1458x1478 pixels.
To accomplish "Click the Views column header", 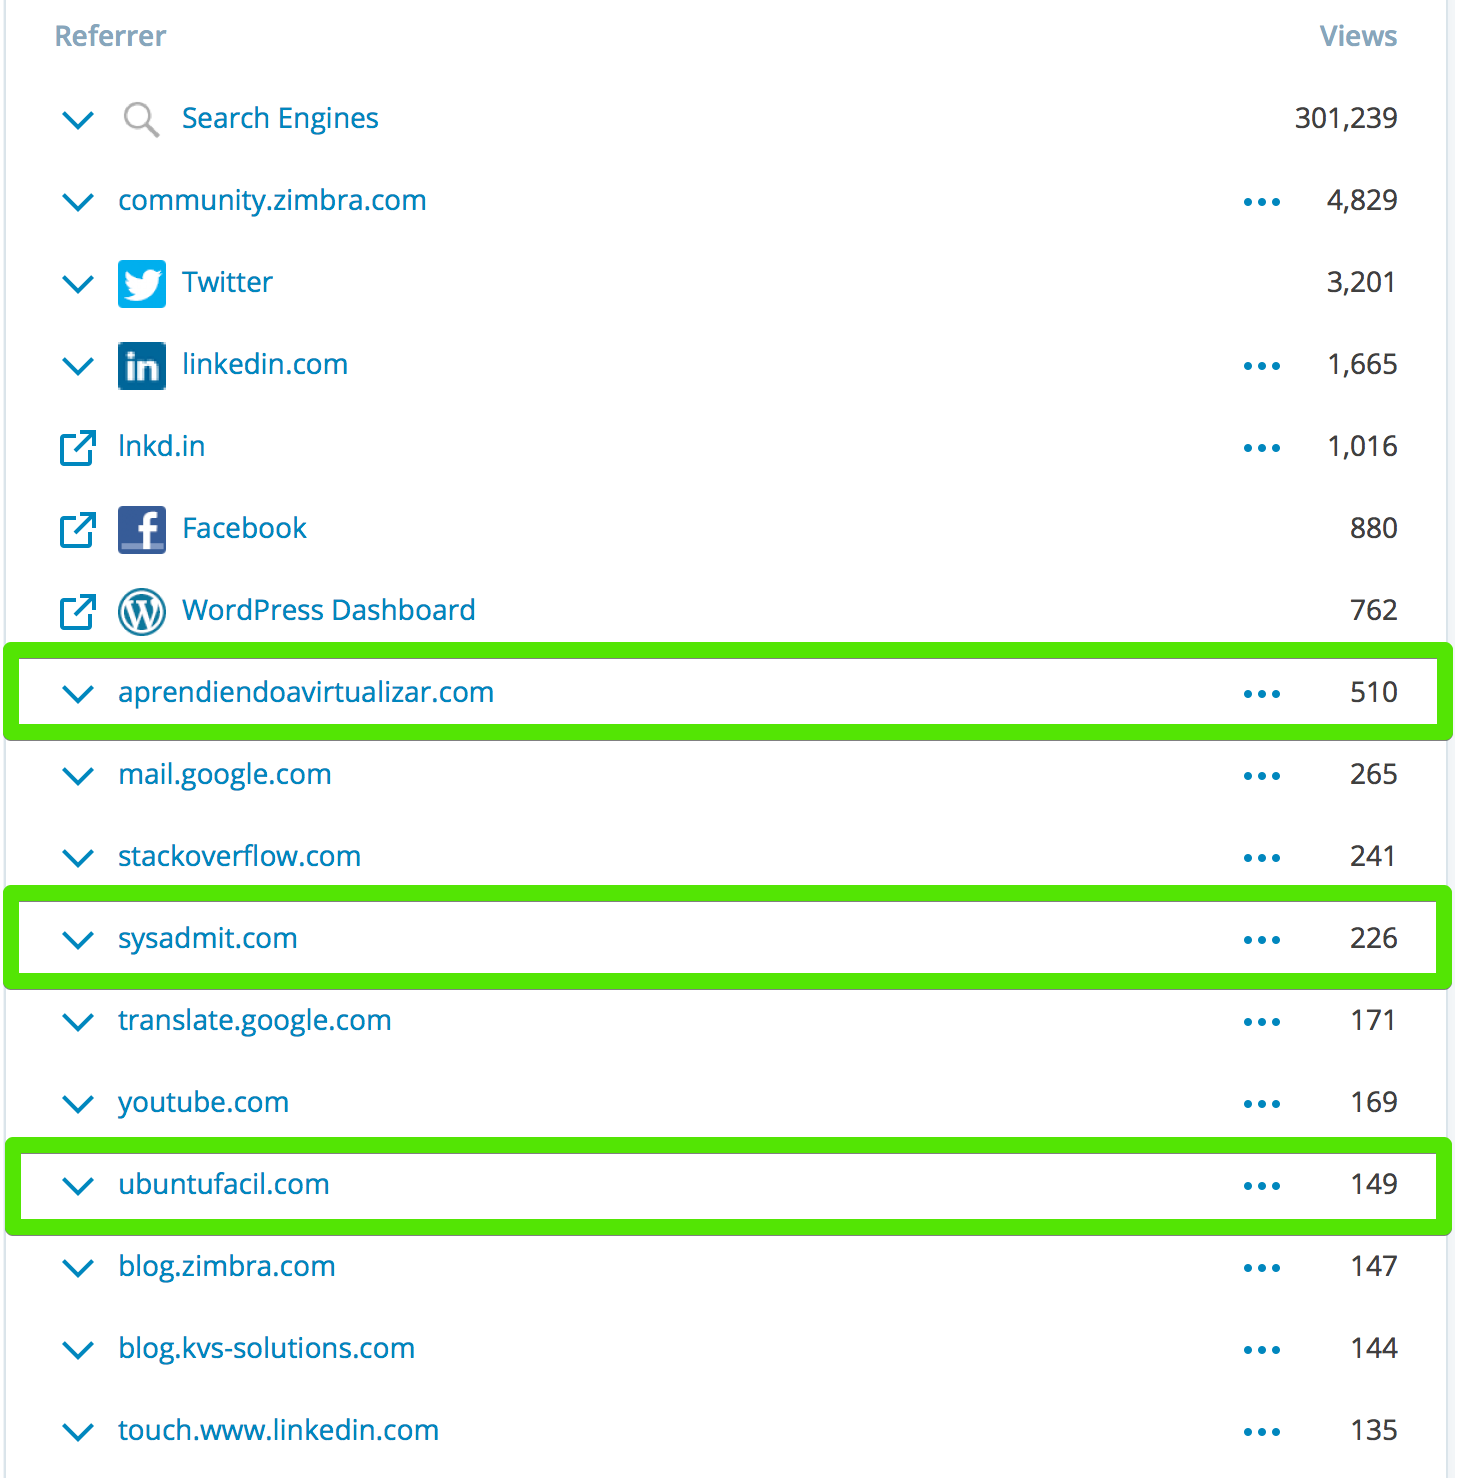I will pyautogui.click(x=1358, y=36).
